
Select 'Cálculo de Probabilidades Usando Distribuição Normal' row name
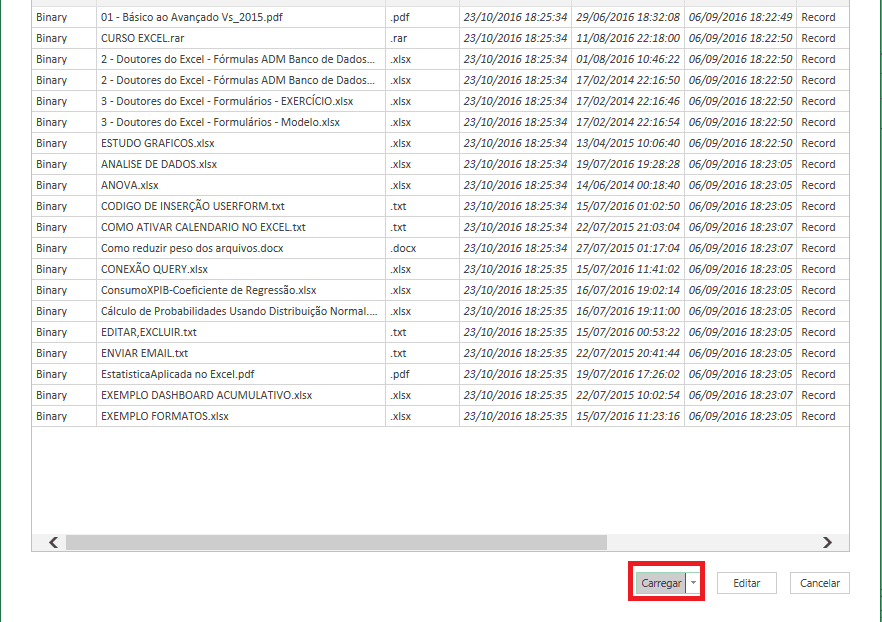[240, 311]
